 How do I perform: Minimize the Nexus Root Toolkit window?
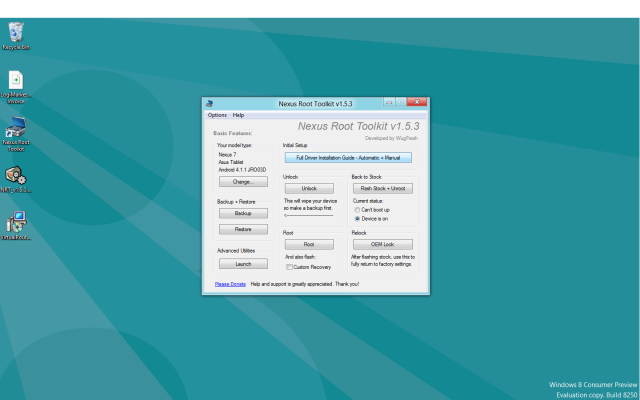coord(389,102)
